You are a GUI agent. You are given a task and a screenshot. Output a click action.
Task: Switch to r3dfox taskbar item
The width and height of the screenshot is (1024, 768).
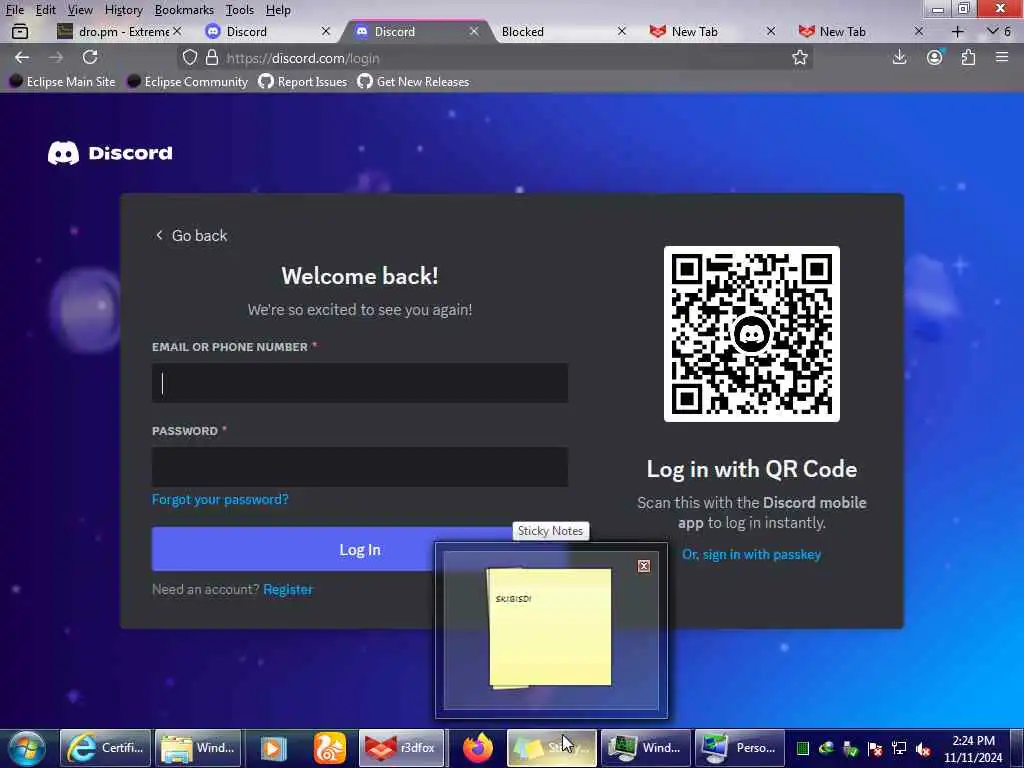(x=402, y=748)
